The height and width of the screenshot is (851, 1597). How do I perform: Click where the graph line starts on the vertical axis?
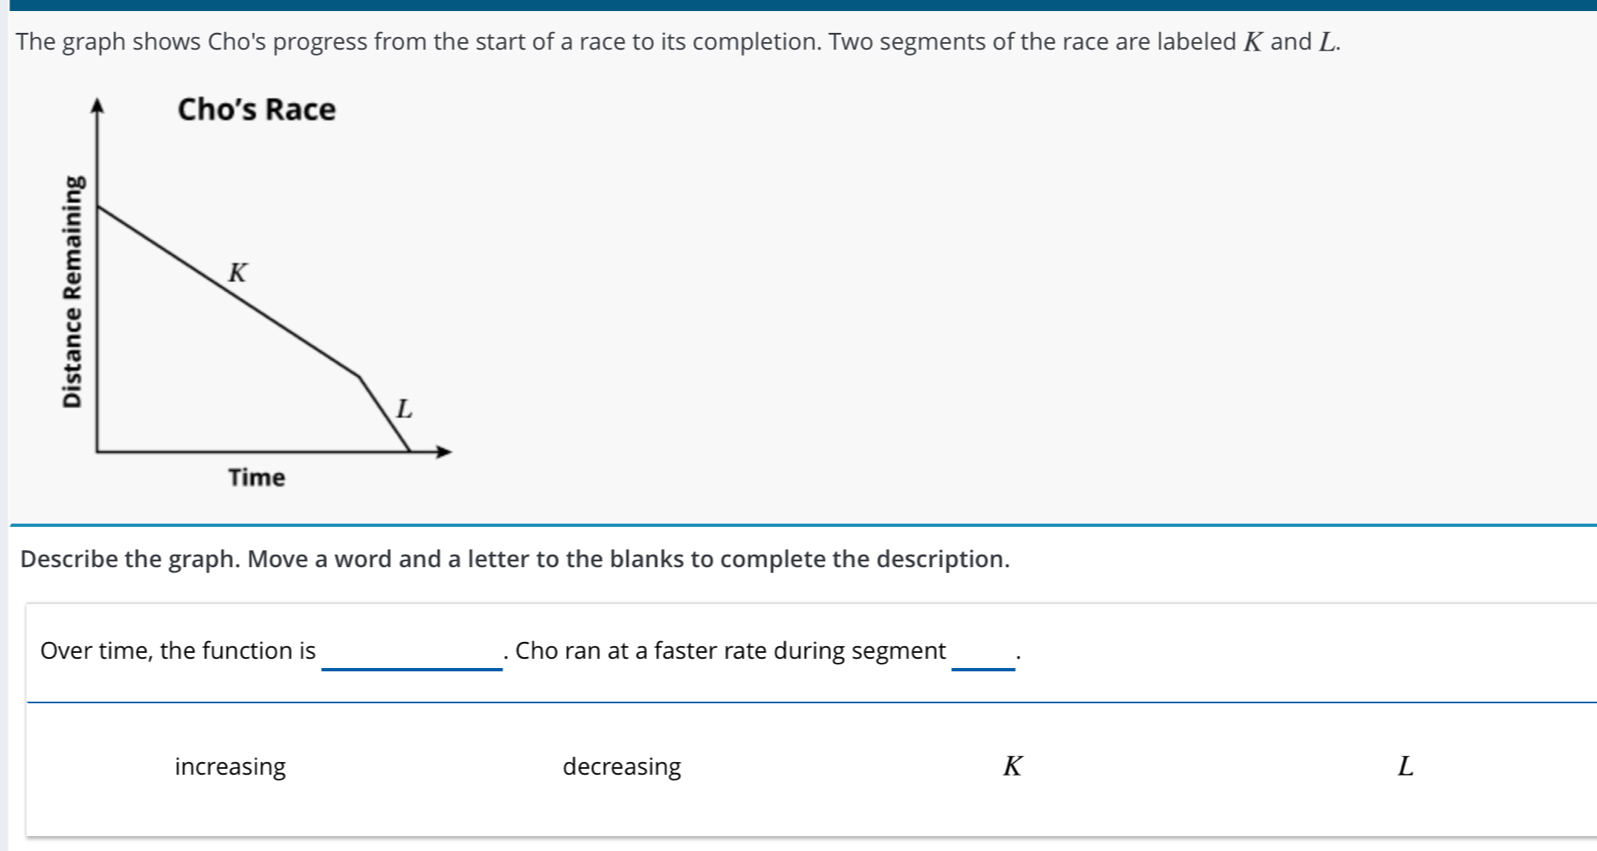tap(98, 207)
